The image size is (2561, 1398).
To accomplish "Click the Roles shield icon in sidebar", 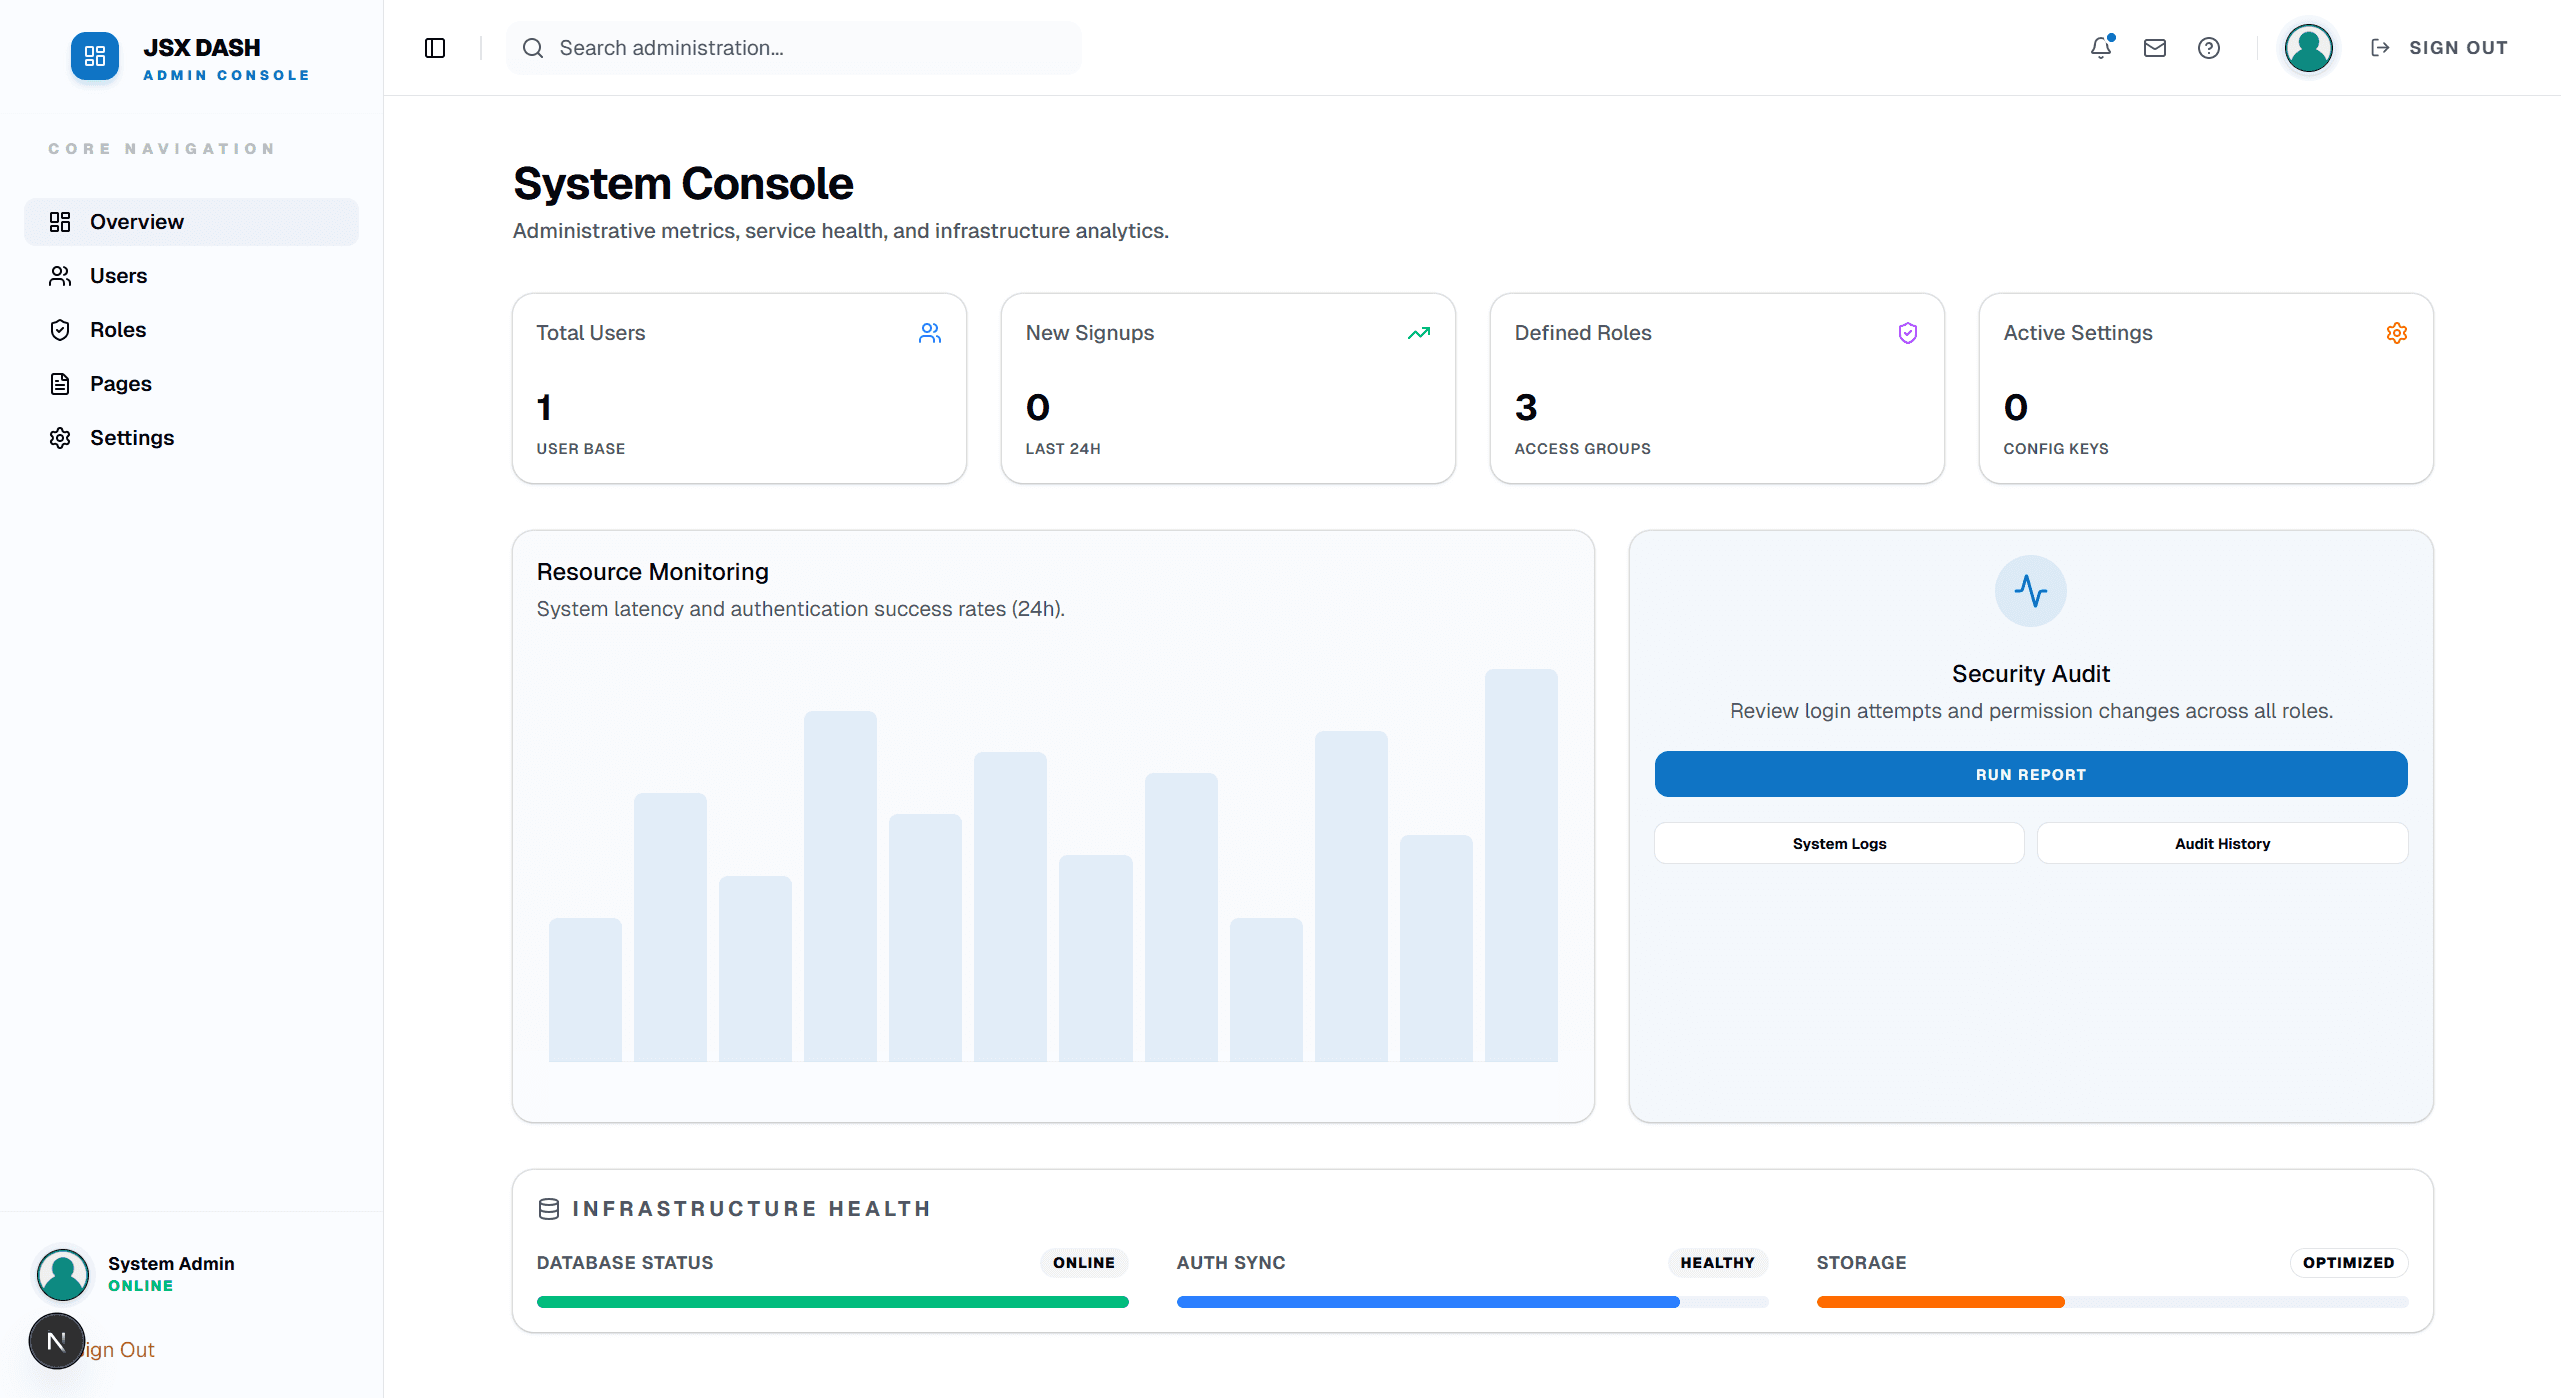I will [60, 330].
